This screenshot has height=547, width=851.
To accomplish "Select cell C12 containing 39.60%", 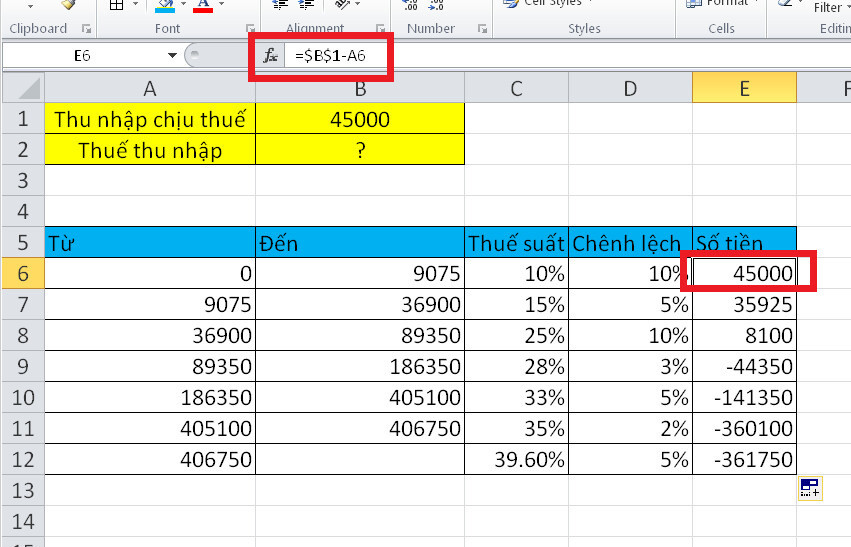I will 517,460.
